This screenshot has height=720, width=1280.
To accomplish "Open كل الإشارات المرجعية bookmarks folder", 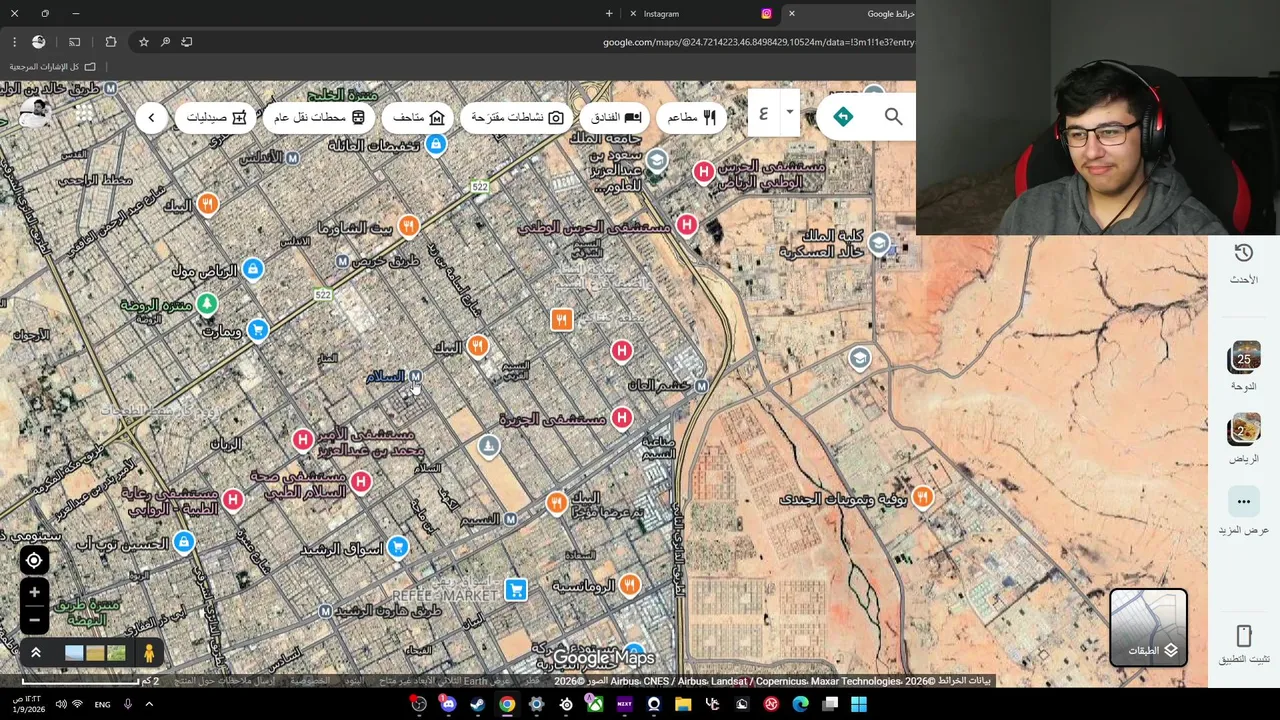I will click(52, 67).
